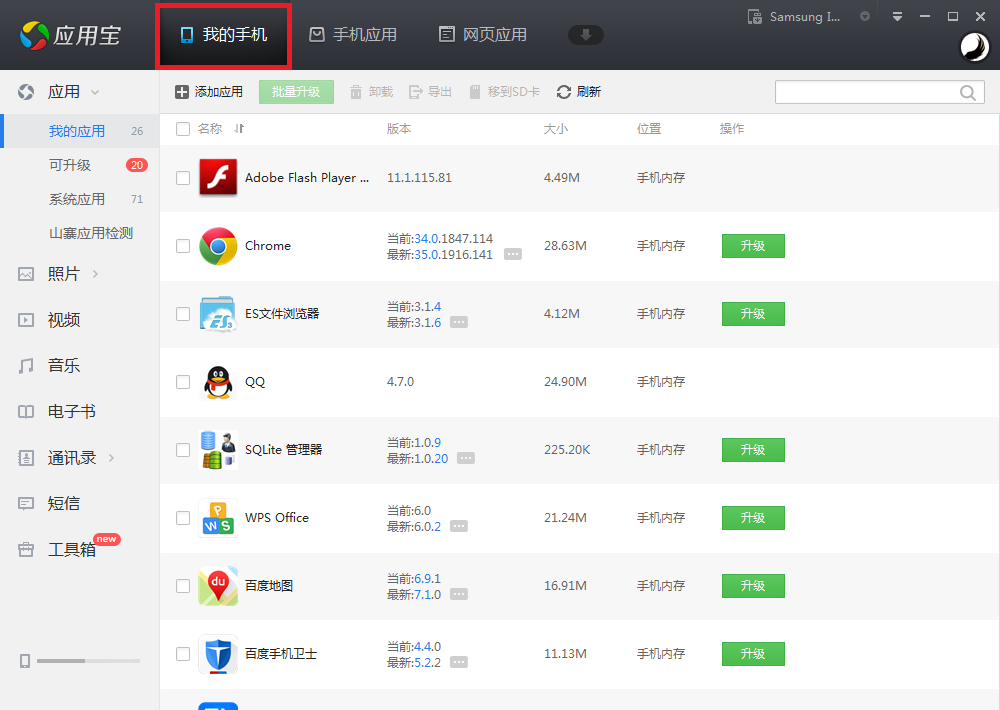Show Chrome update details via ellipsis icon
This screenshot has height=710, width=1000.
tap(513, 255)
